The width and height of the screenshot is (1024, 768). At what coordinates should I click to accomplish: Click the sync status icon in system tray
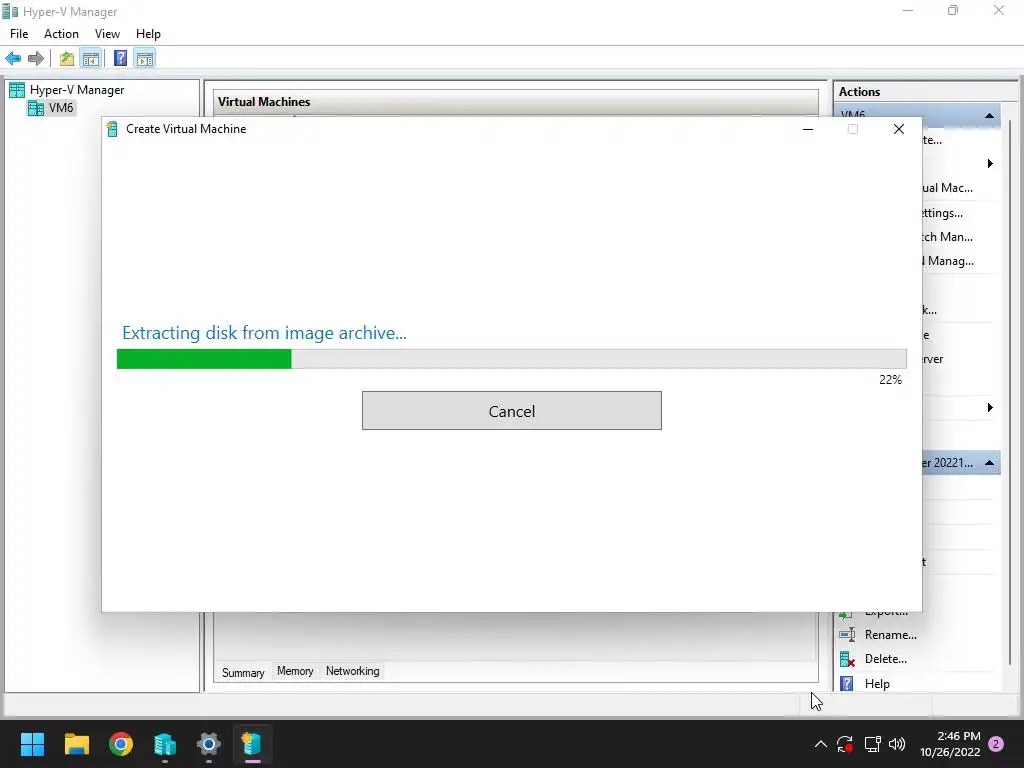coord(845,744)
